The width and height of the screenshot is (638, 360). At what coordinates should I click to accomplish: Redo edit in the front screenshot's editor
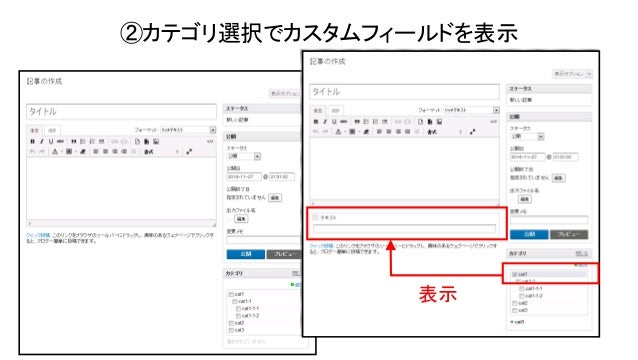pos(325,132)
